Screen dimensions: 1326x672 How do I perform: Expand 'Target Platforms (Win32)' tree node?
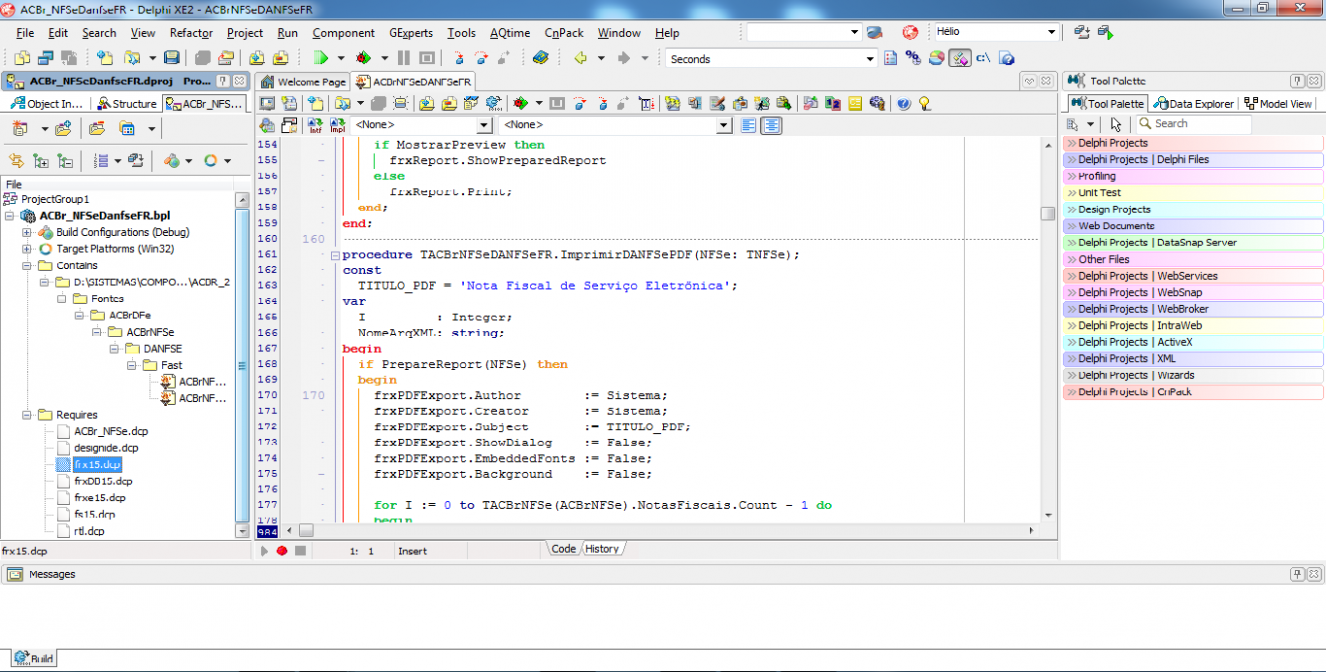27,249
